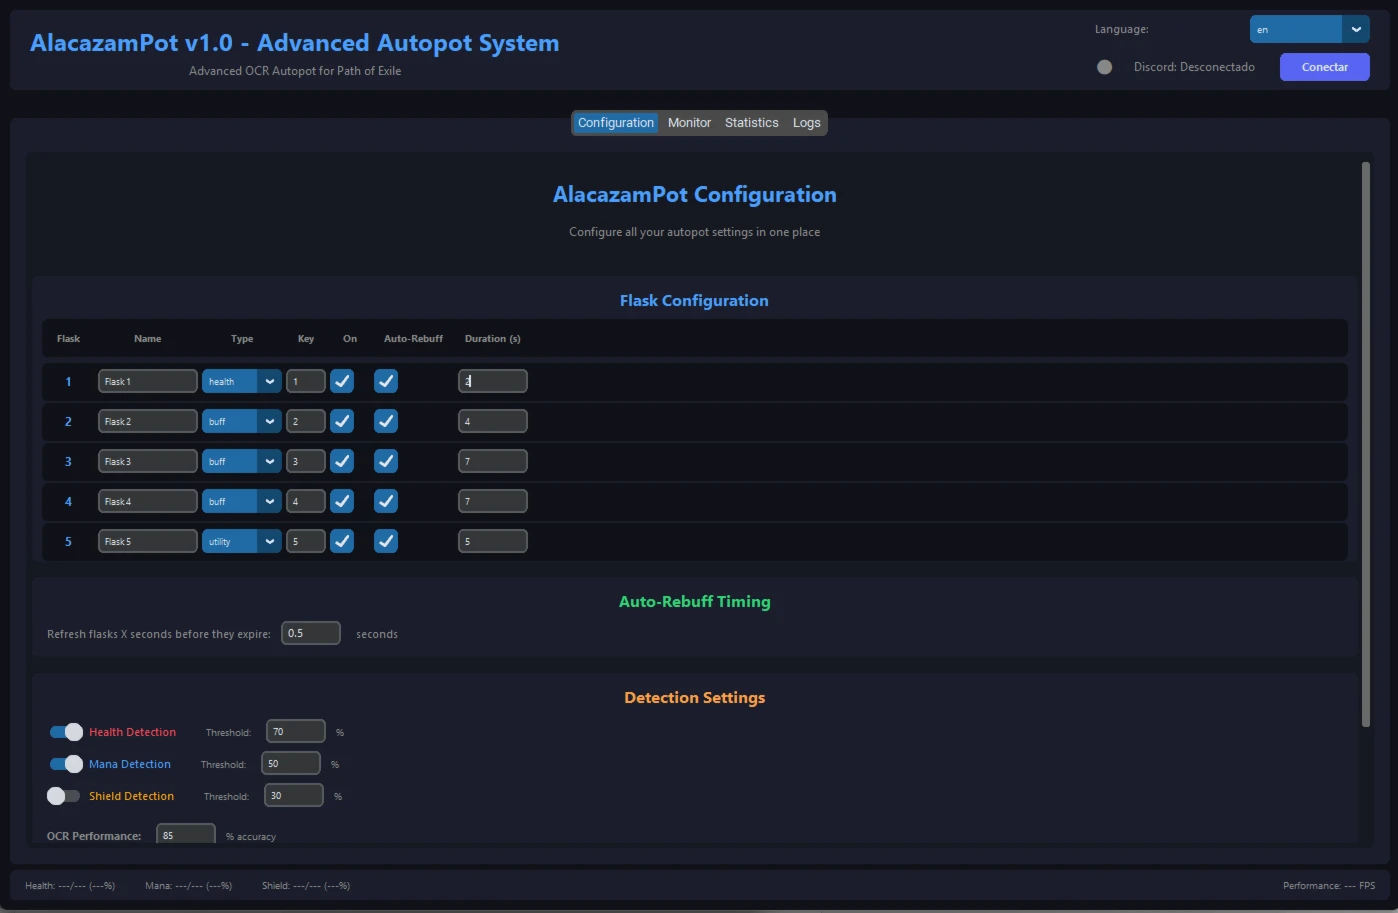Click the Flask 3 duration field
Viewport: 1398px width, 913px height.
493,461
